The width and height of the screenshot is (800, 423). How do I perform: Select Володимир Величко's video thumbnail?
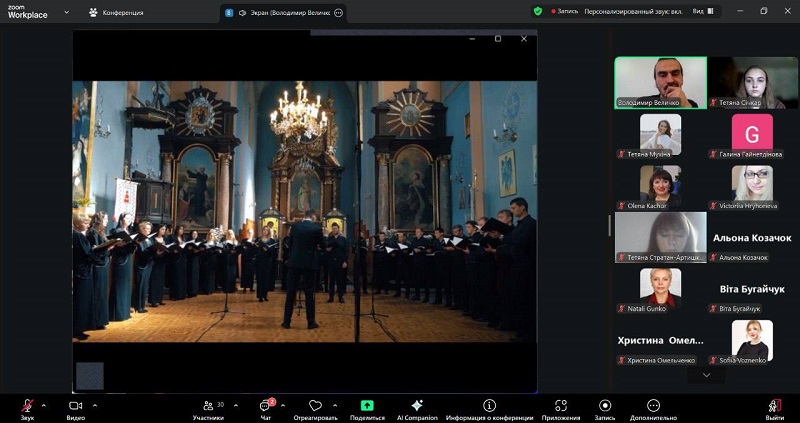tap(660, 81)
